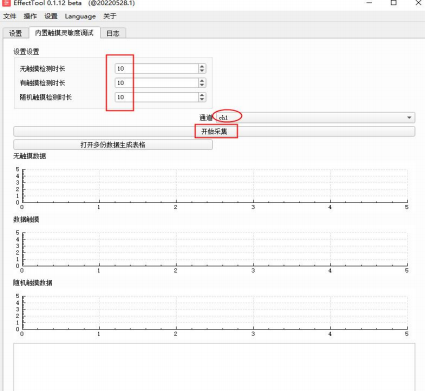The width and height of the screenshot is (425, 391).
Task: Decrease 无触摸检测时长 with down arrow
Action: (x=202, y=71)
